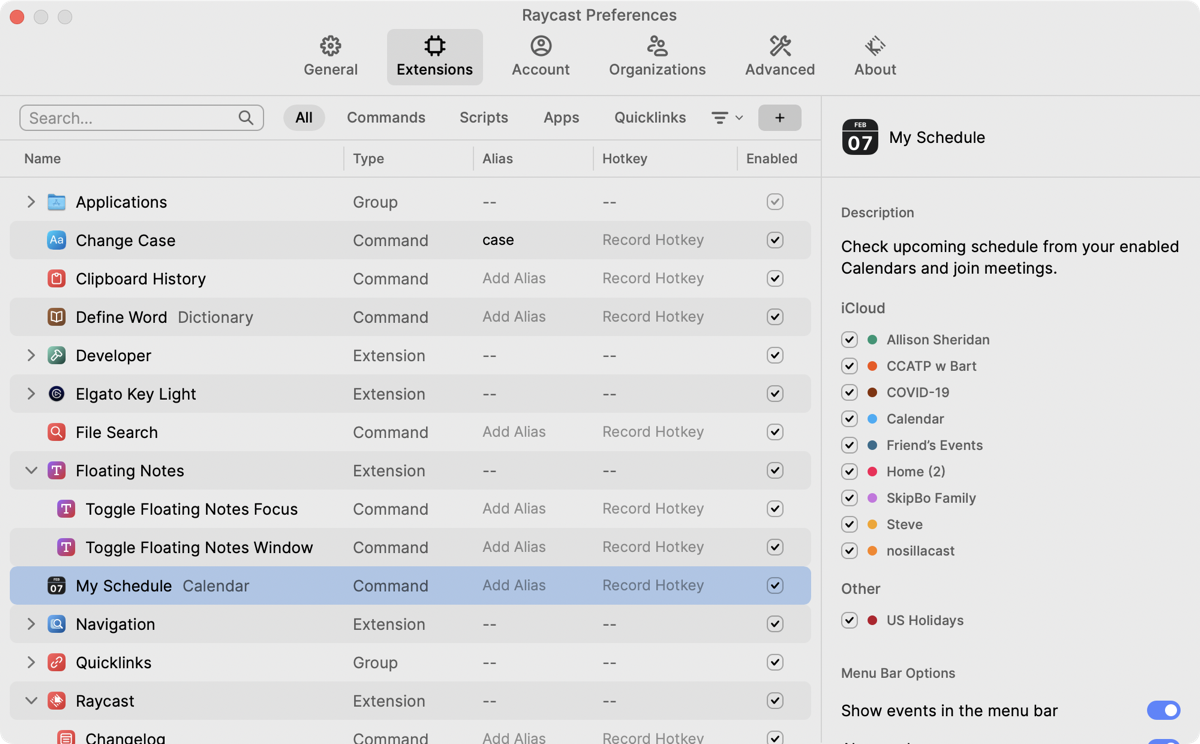Expand the Applications group
The image size is (1200, 744).
pyautogui.click(x=31, y=202)
